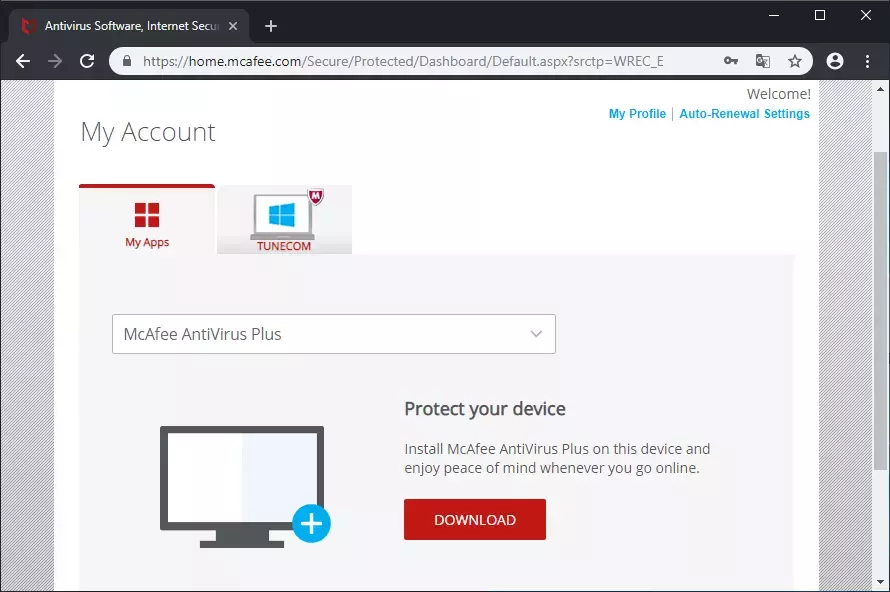Click the red DOWNLOAD button
This screenshot has height=592, width=890.
[475, 519]
